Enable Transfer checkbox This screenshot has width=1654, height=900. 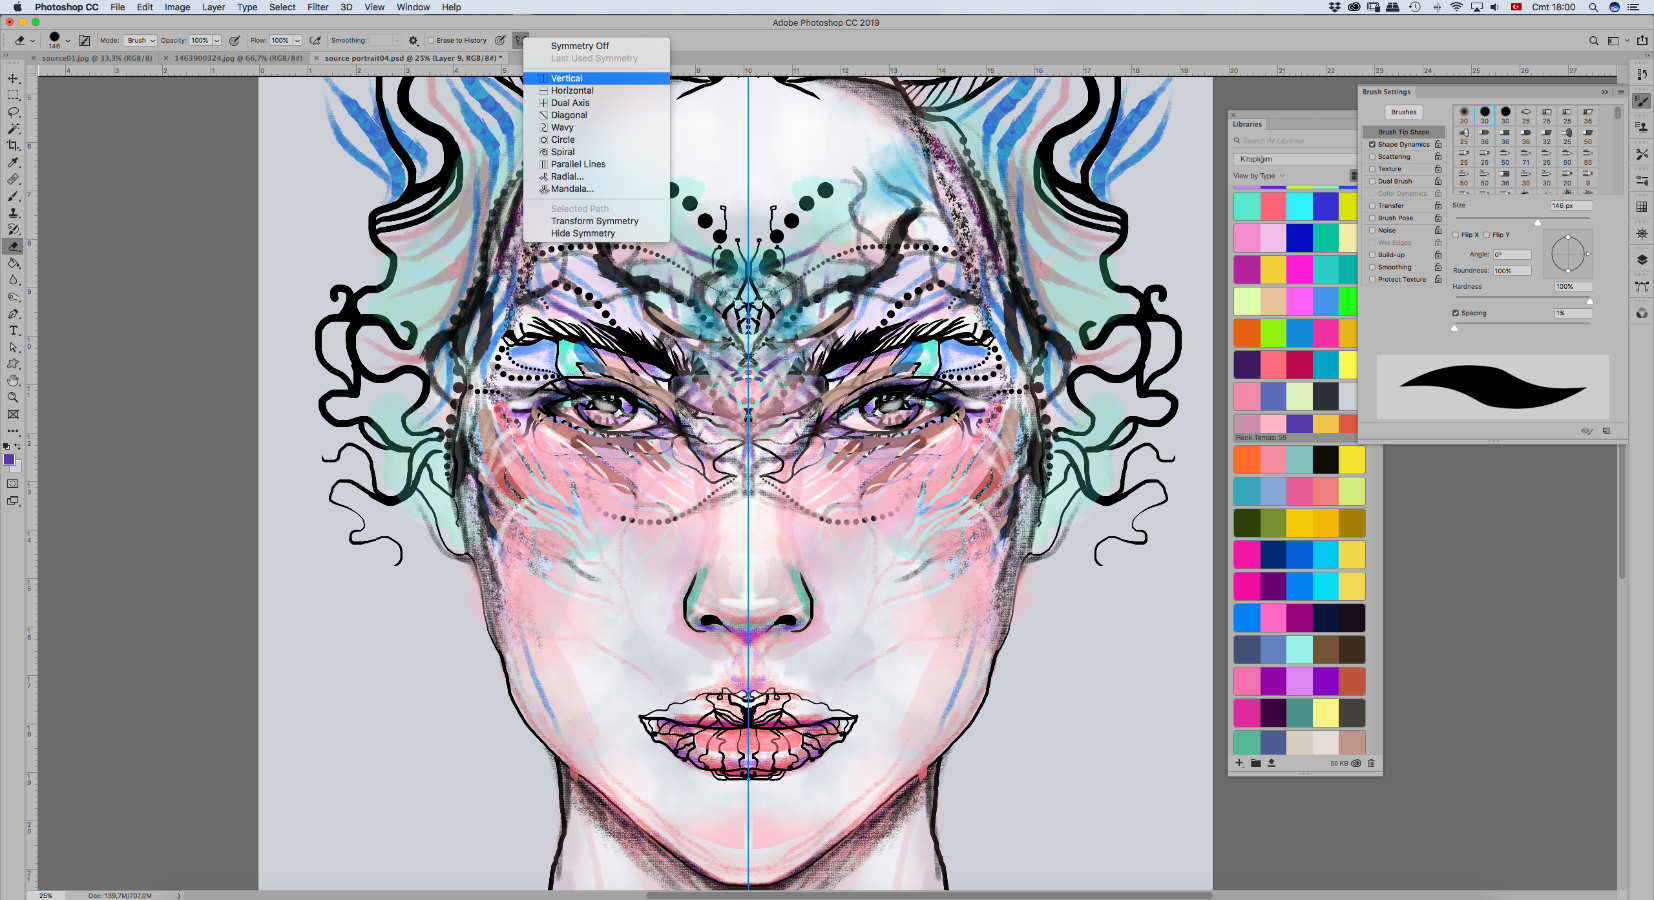coord(1372,206)
